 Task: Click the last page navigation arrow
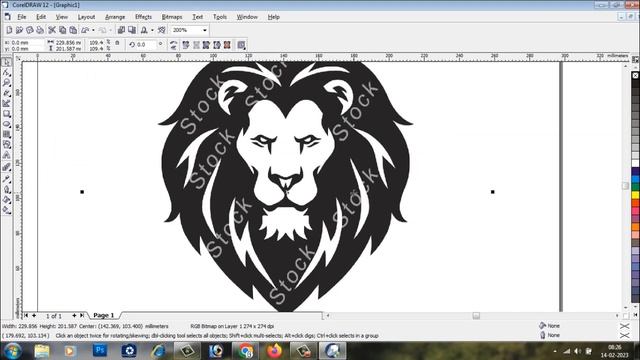click(x=82, y=315)
